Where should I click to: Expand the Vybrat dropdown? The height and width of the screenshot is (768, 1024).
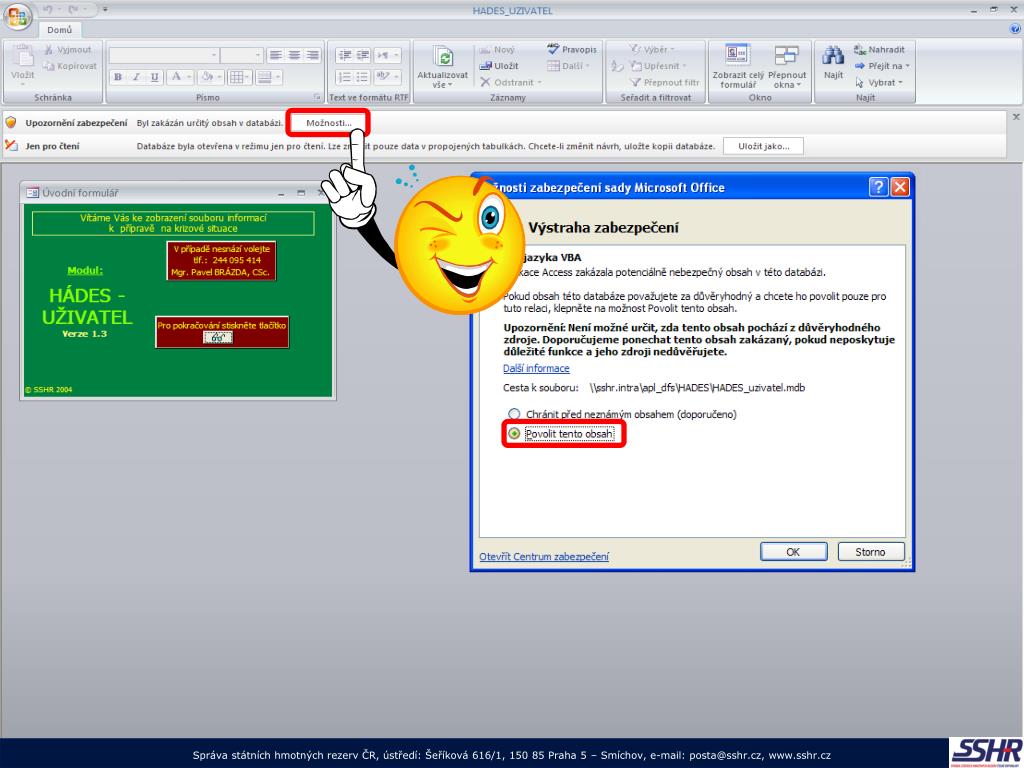tap(900, 83)
